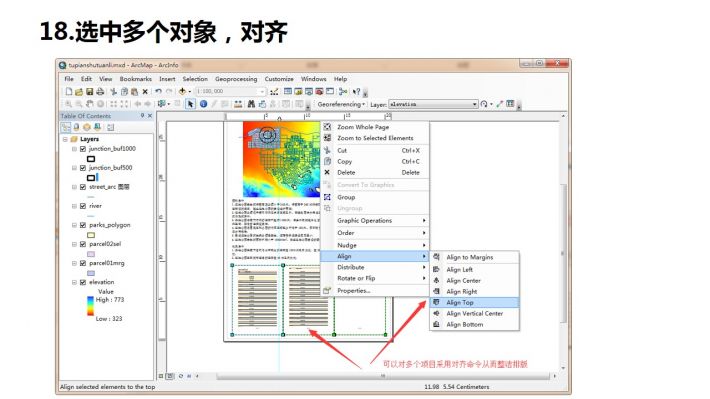This screenshot has width=710, height=399.
Task: Click the Add Data toolbar icon
Action: (x=182, y=91)
